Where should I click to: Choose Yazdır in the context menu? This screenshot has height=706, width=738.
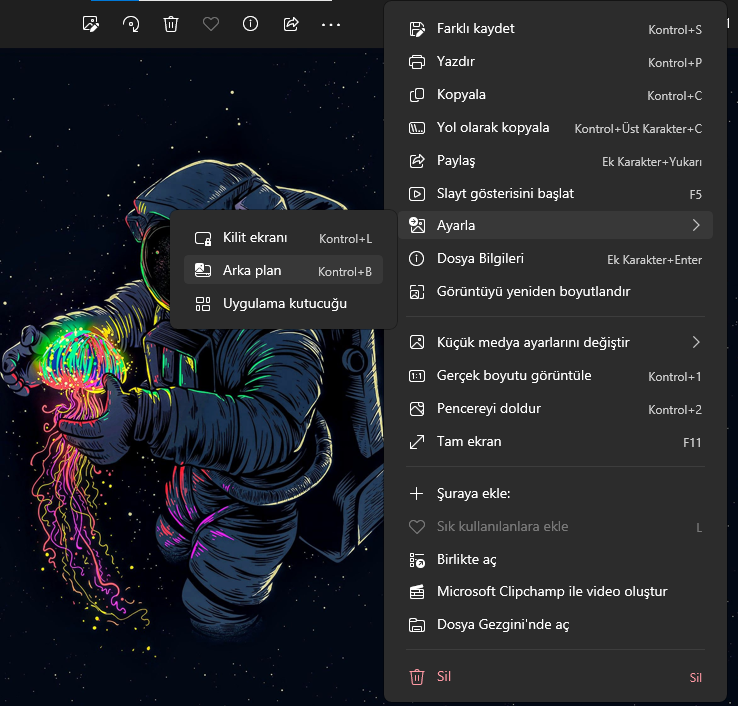tap(555, 62)
